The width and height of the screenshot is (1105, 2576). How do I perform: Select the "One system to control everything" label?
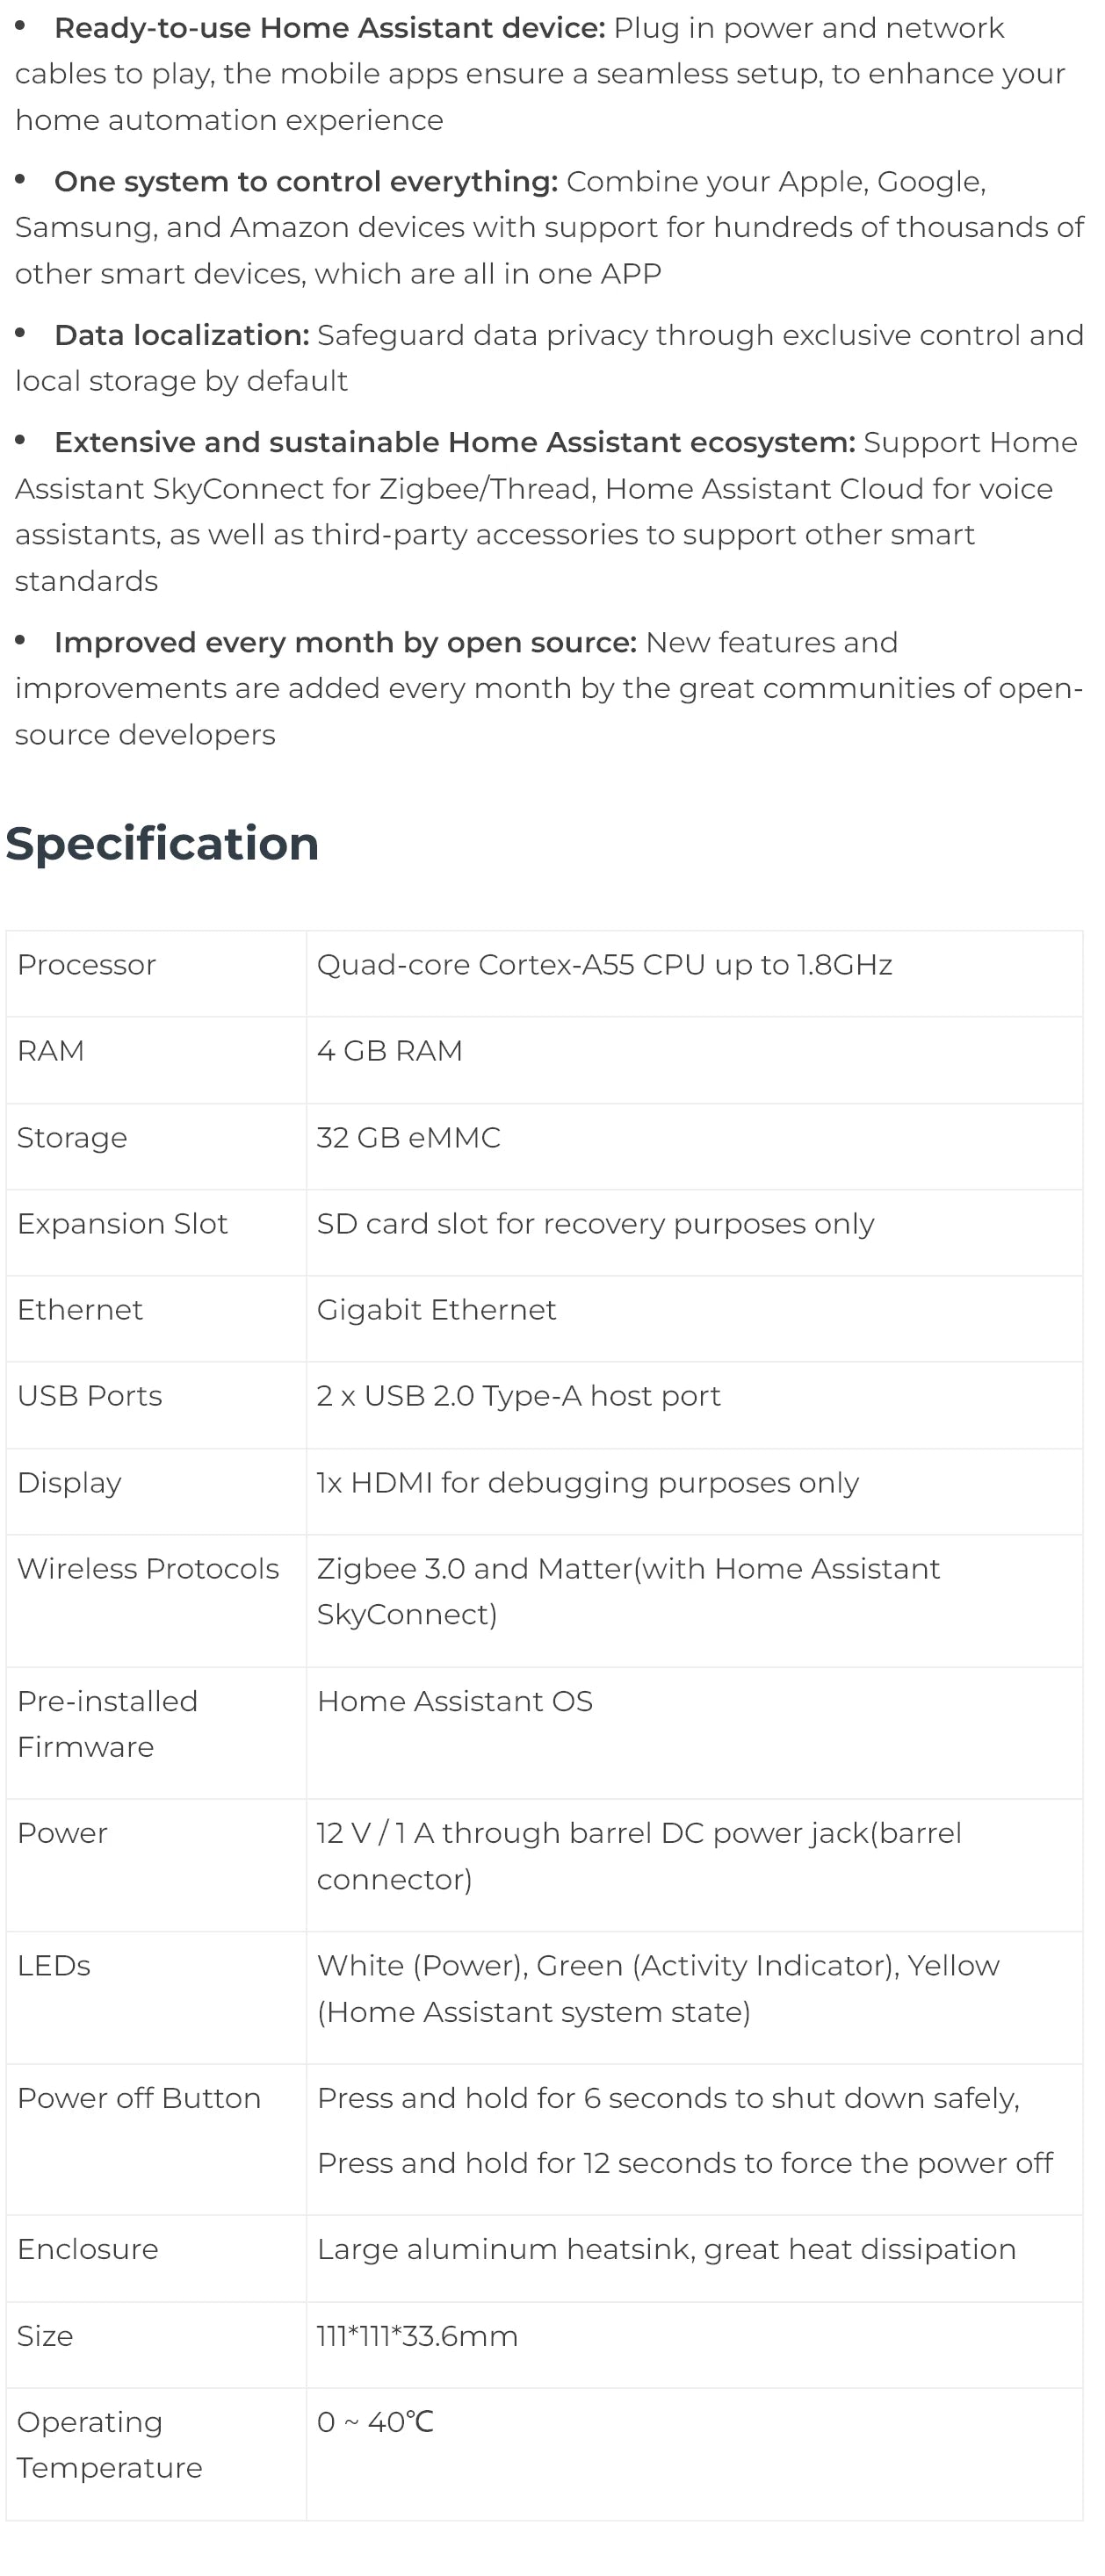(x=305, y=182)
